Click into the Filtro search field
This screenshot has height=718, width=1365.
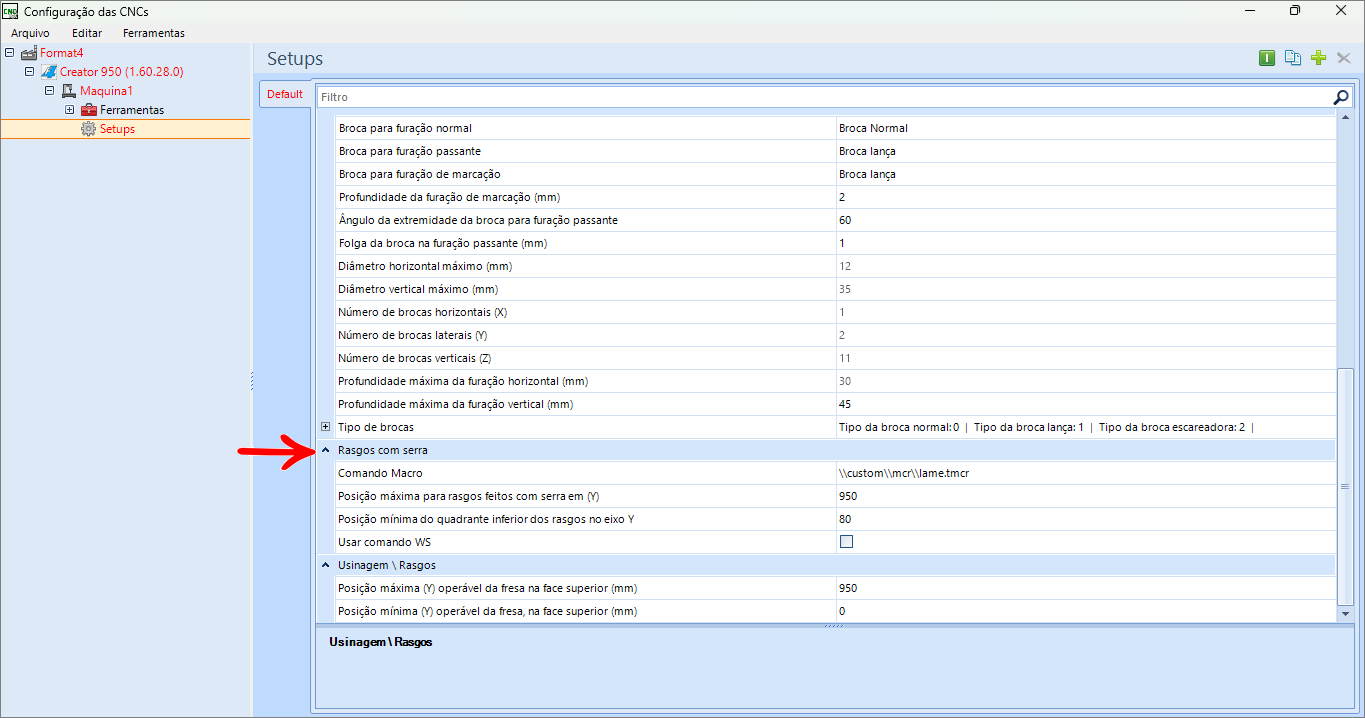coord(824,97)
